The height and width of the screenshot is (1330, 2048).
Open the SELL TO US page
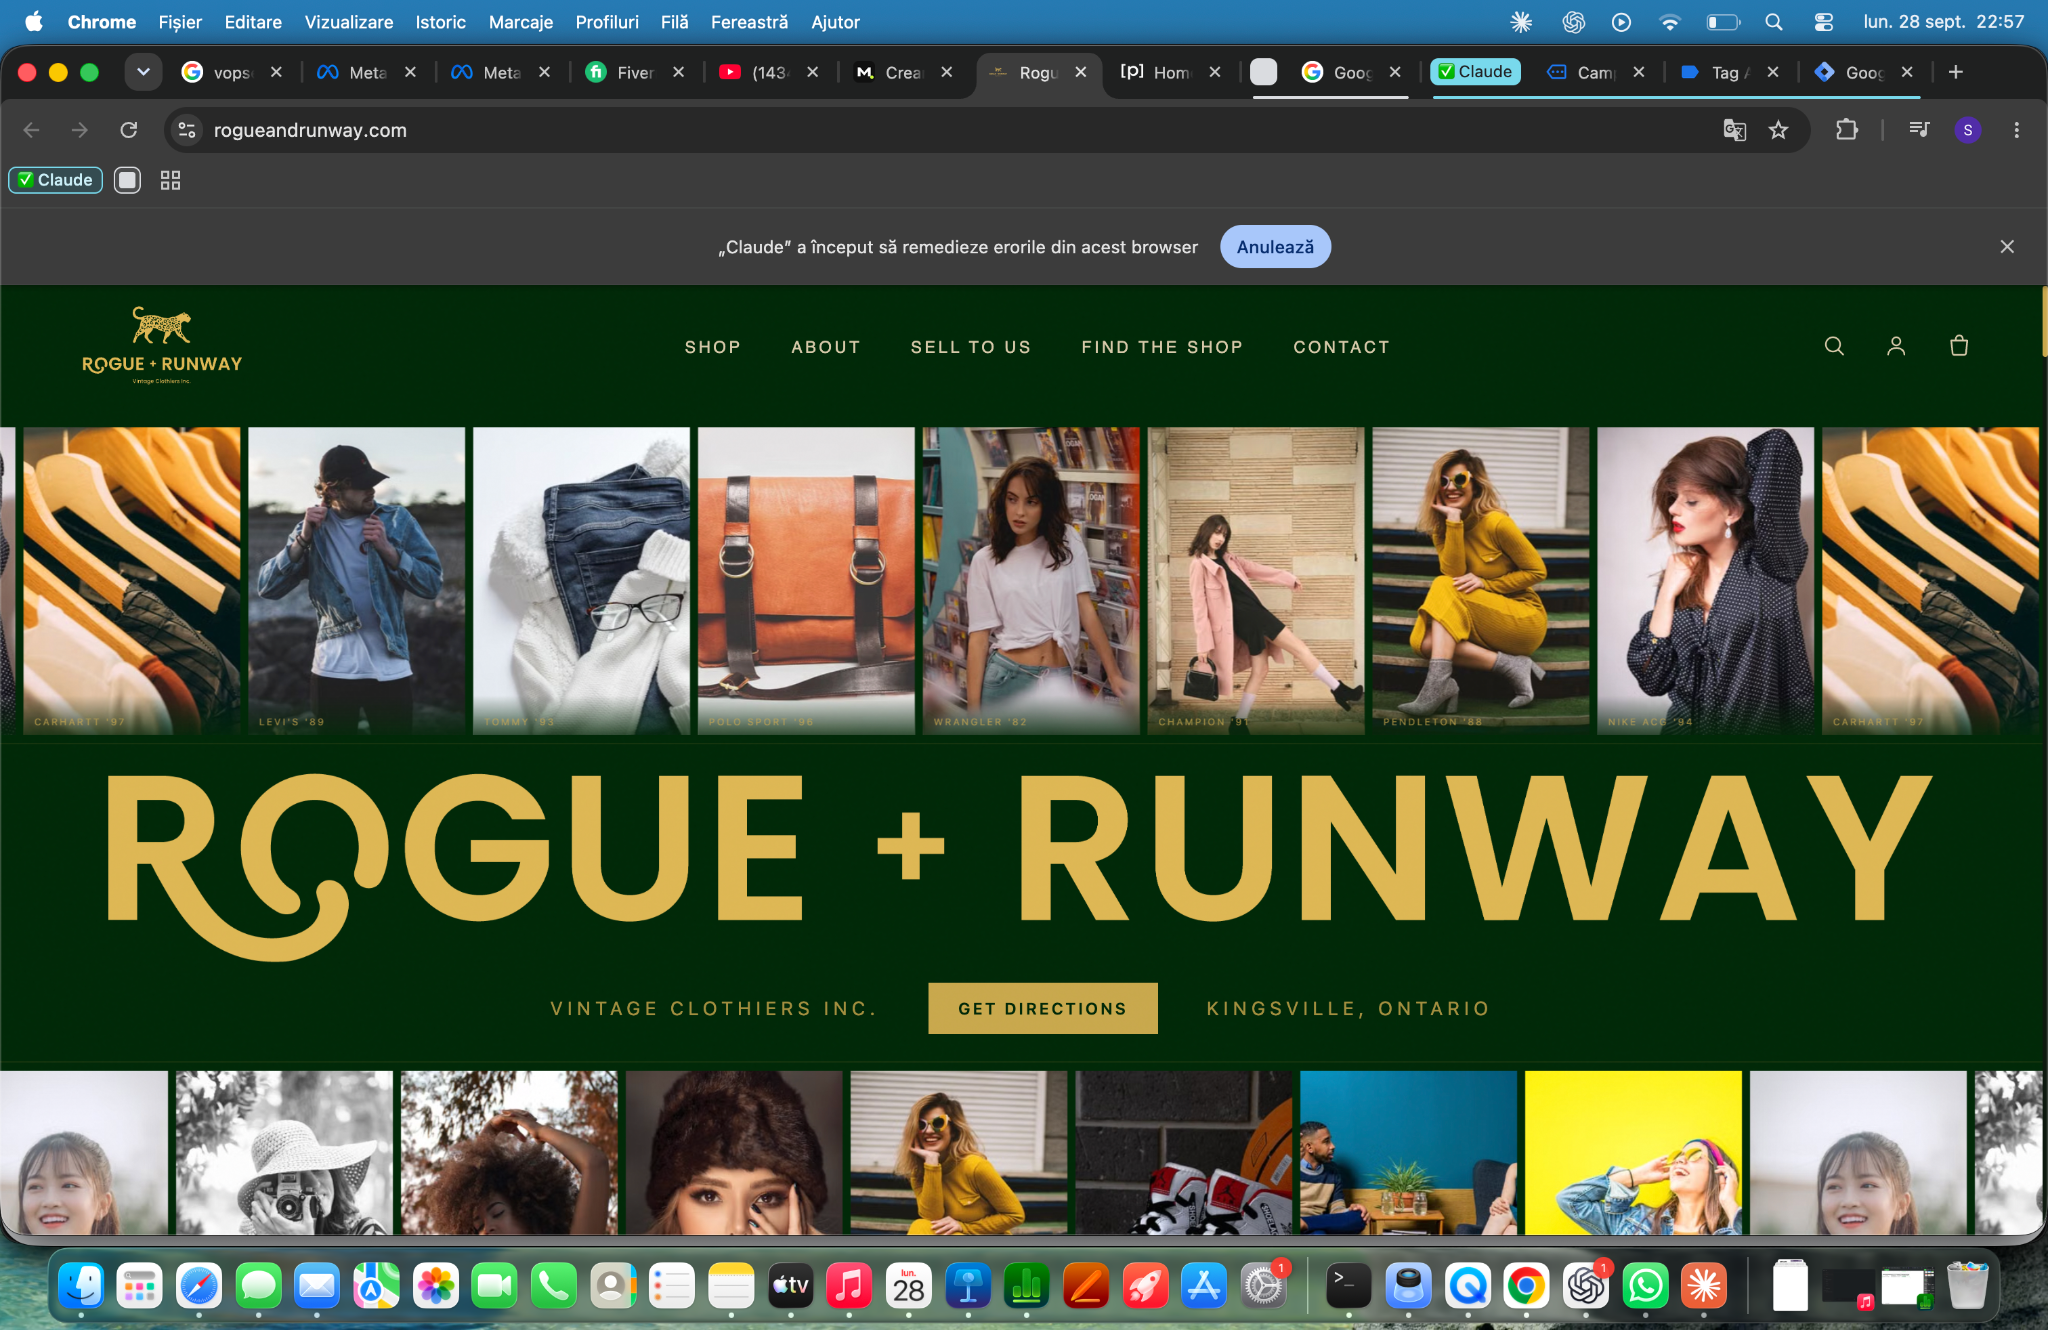point(970,347)
